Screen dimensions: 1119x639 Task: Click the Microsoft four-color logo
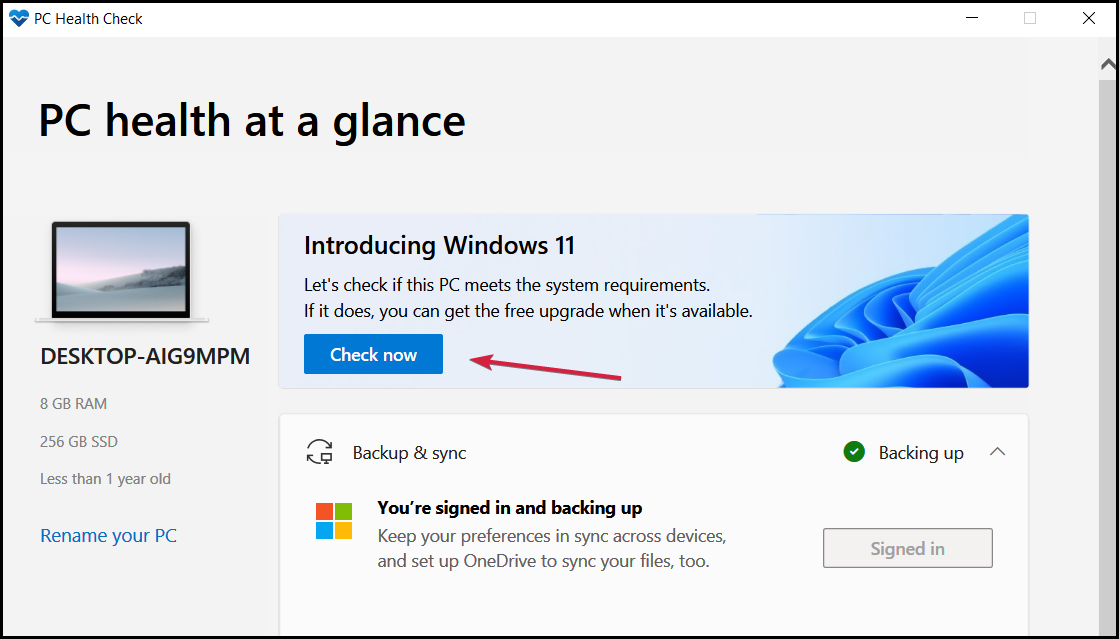(334, 521)
